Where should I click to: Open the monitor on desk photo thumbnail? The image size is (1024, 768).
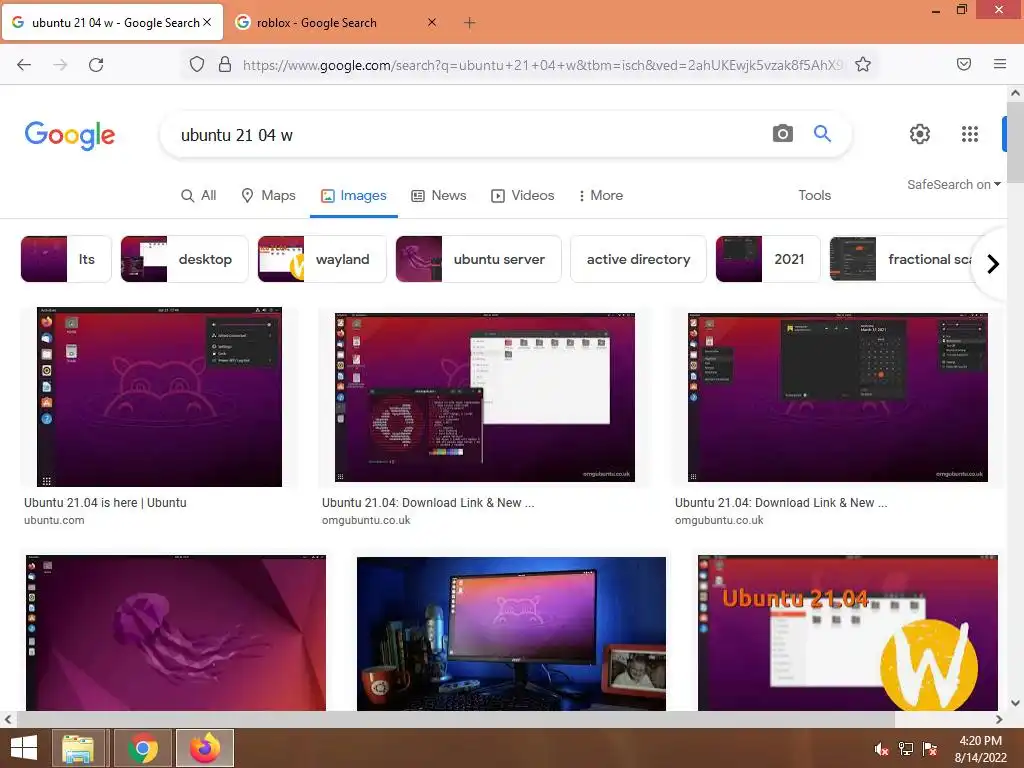click(511, 633)
